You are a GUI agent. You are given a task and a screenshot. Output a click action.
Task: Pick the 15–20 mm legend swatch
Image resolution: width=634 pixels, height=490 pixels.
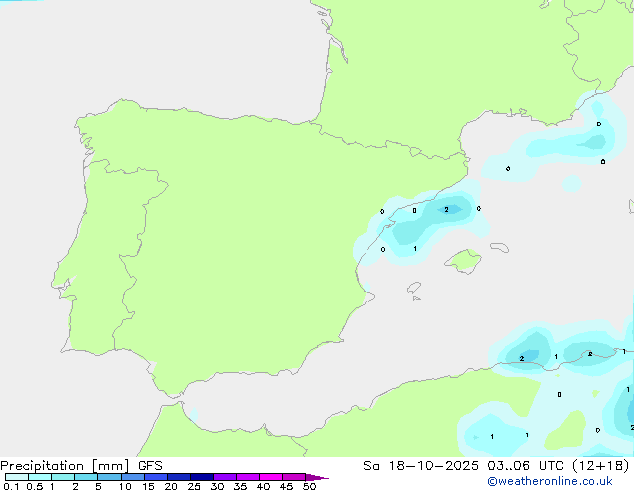pos(155,477)
